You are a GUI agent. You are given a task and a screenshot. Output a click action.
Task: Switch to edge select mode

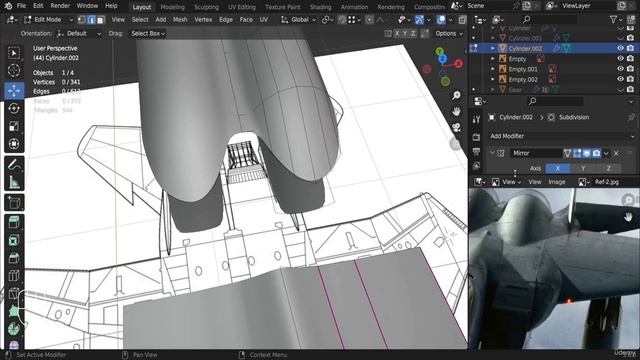91,20
